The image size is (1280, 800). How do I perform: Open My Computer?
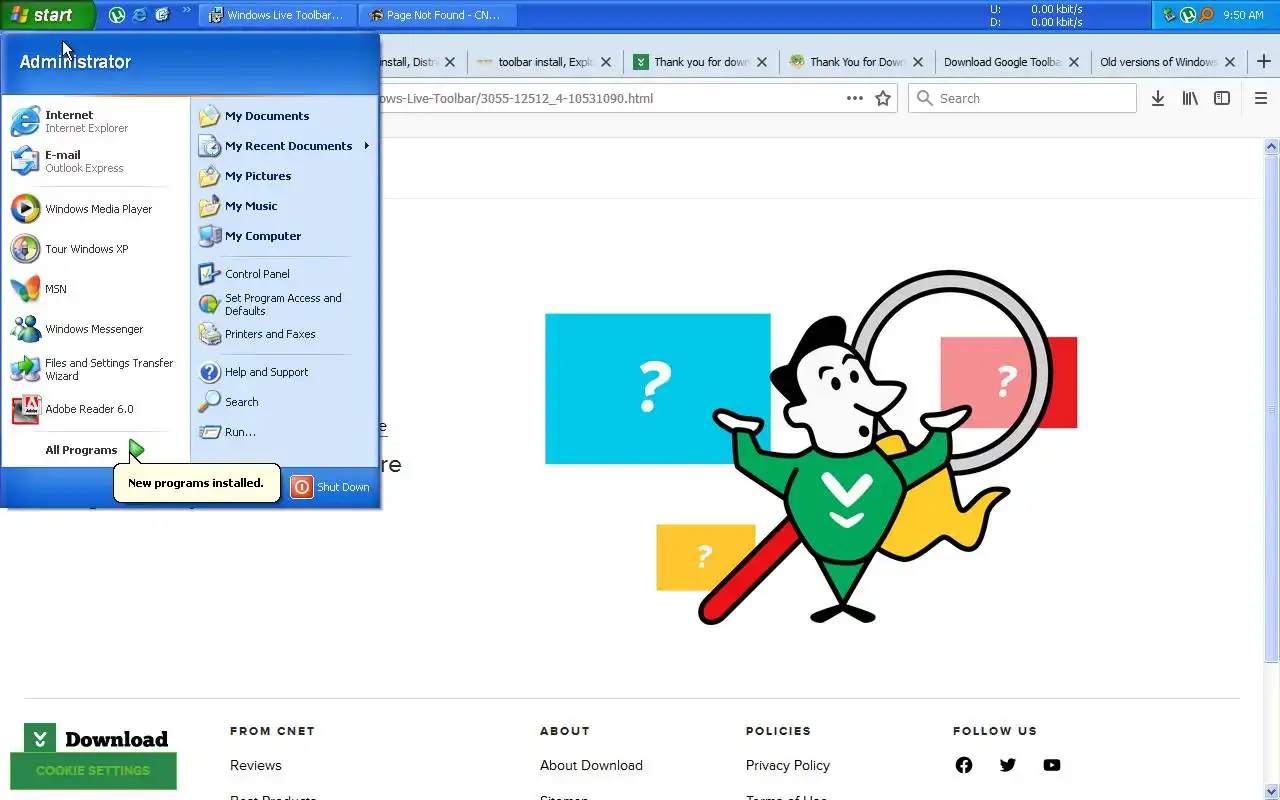[284, 236]
